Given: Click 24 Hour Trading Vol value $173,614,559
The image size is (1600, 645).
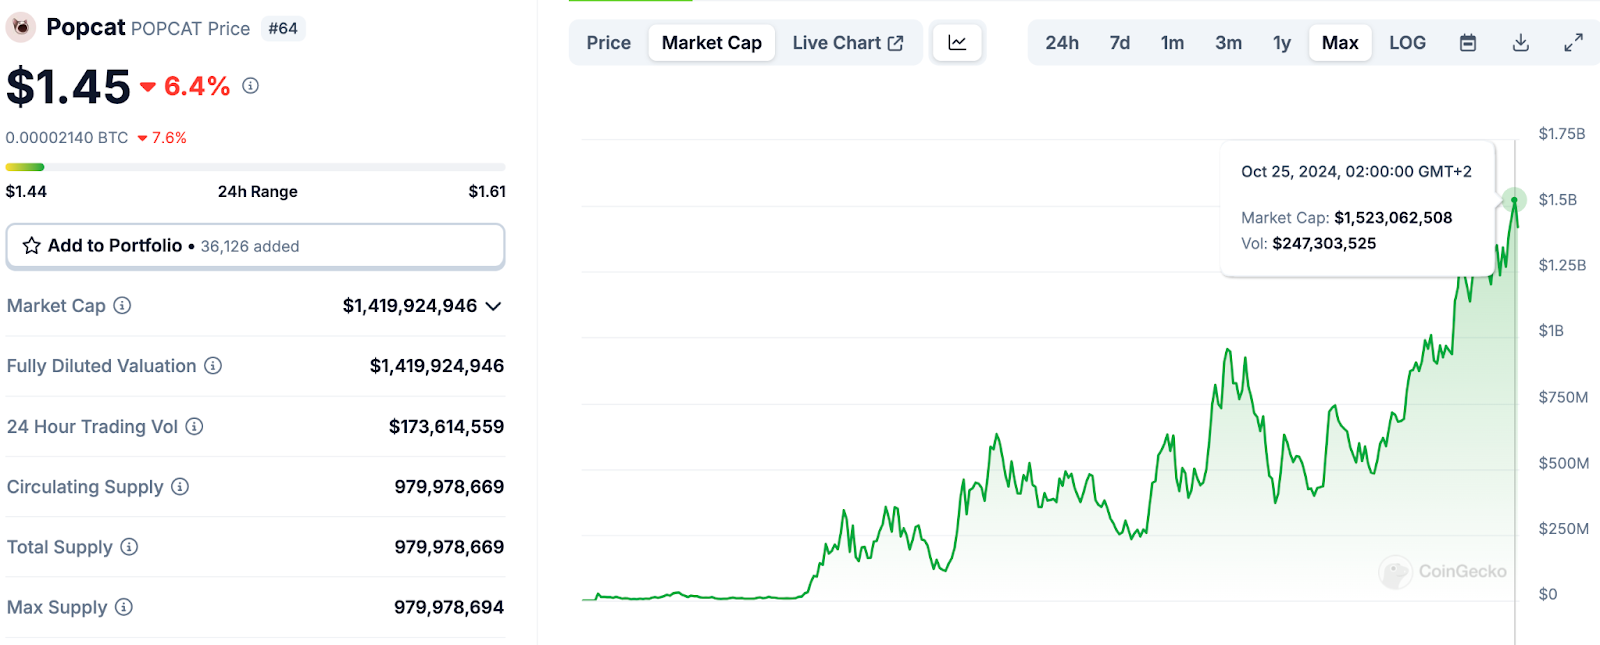Looking at the screenshot, I should click(446, 427).
